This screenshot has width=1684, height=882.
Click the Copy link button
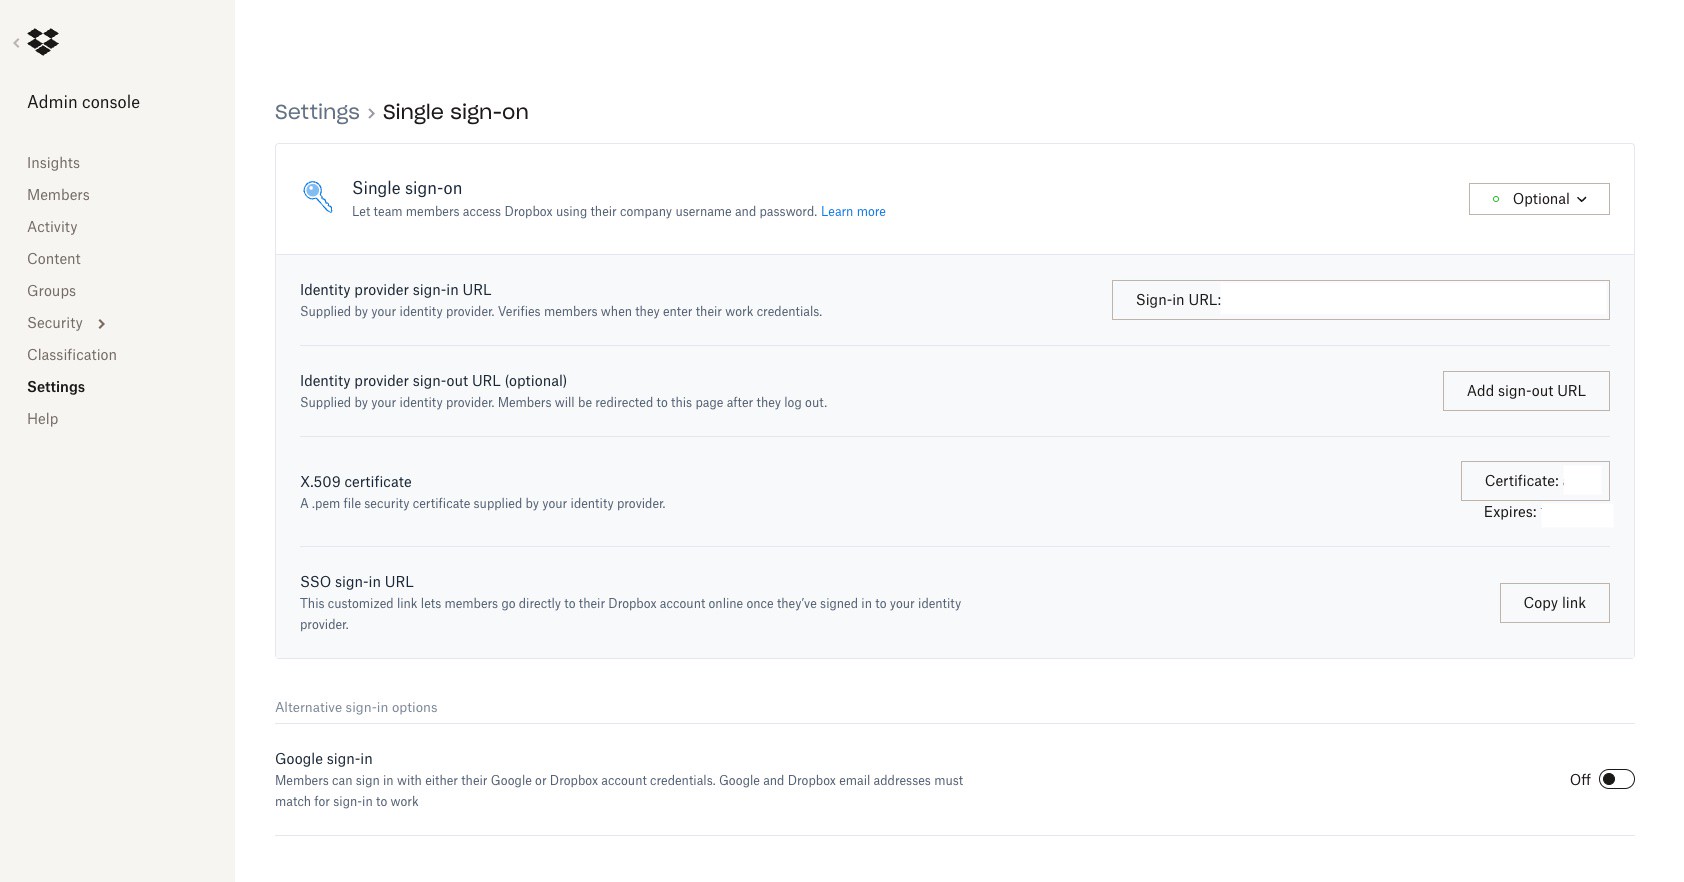click(1554, 603)
